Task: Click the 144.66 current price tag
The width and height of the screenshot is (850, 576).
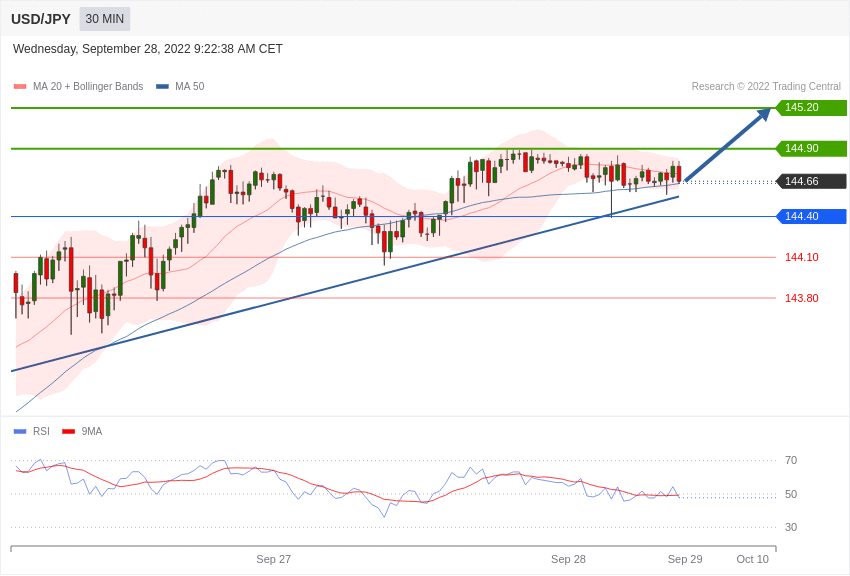Action: (812, 182)
